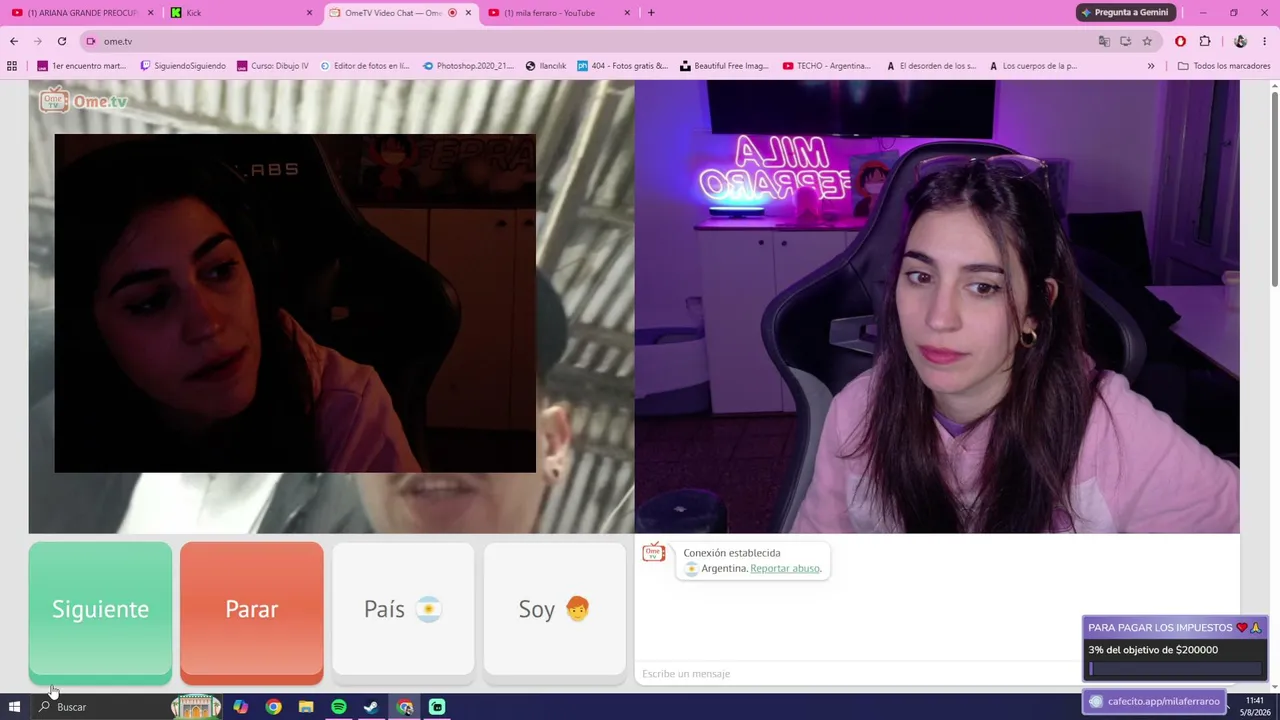The image size is (1280, 720).
Task: Open the 'Beautiful Free Imag...' bookmark
Action: 724,66
